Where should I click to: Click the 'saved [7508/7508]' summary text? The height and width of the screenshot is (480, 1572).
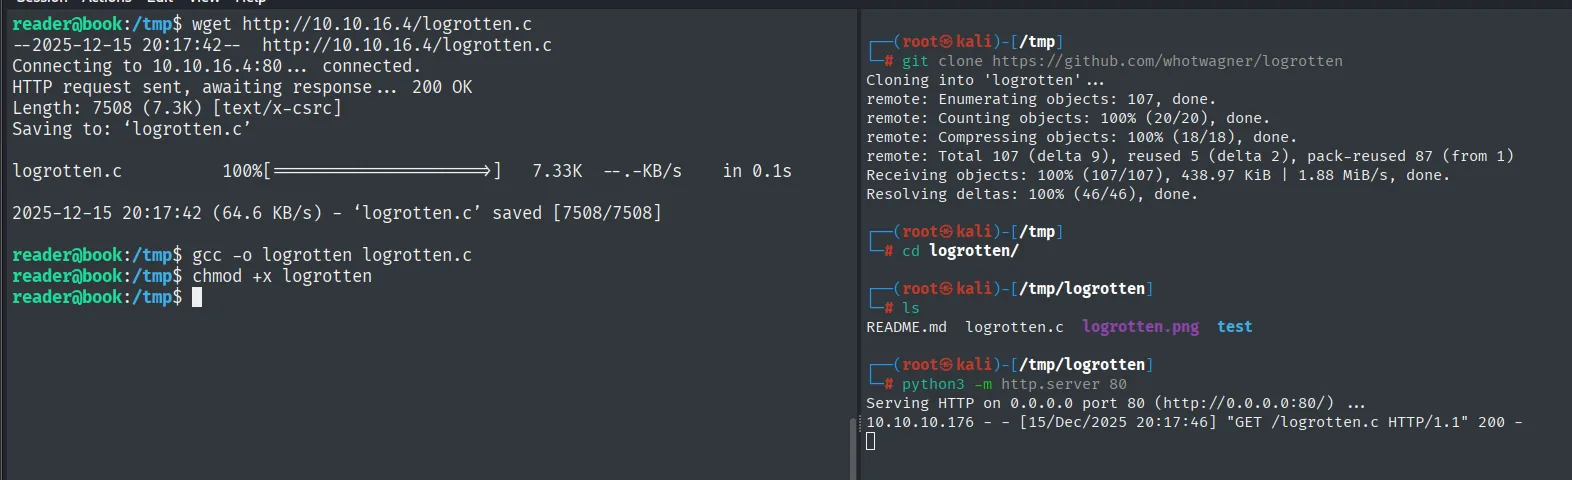577,213
